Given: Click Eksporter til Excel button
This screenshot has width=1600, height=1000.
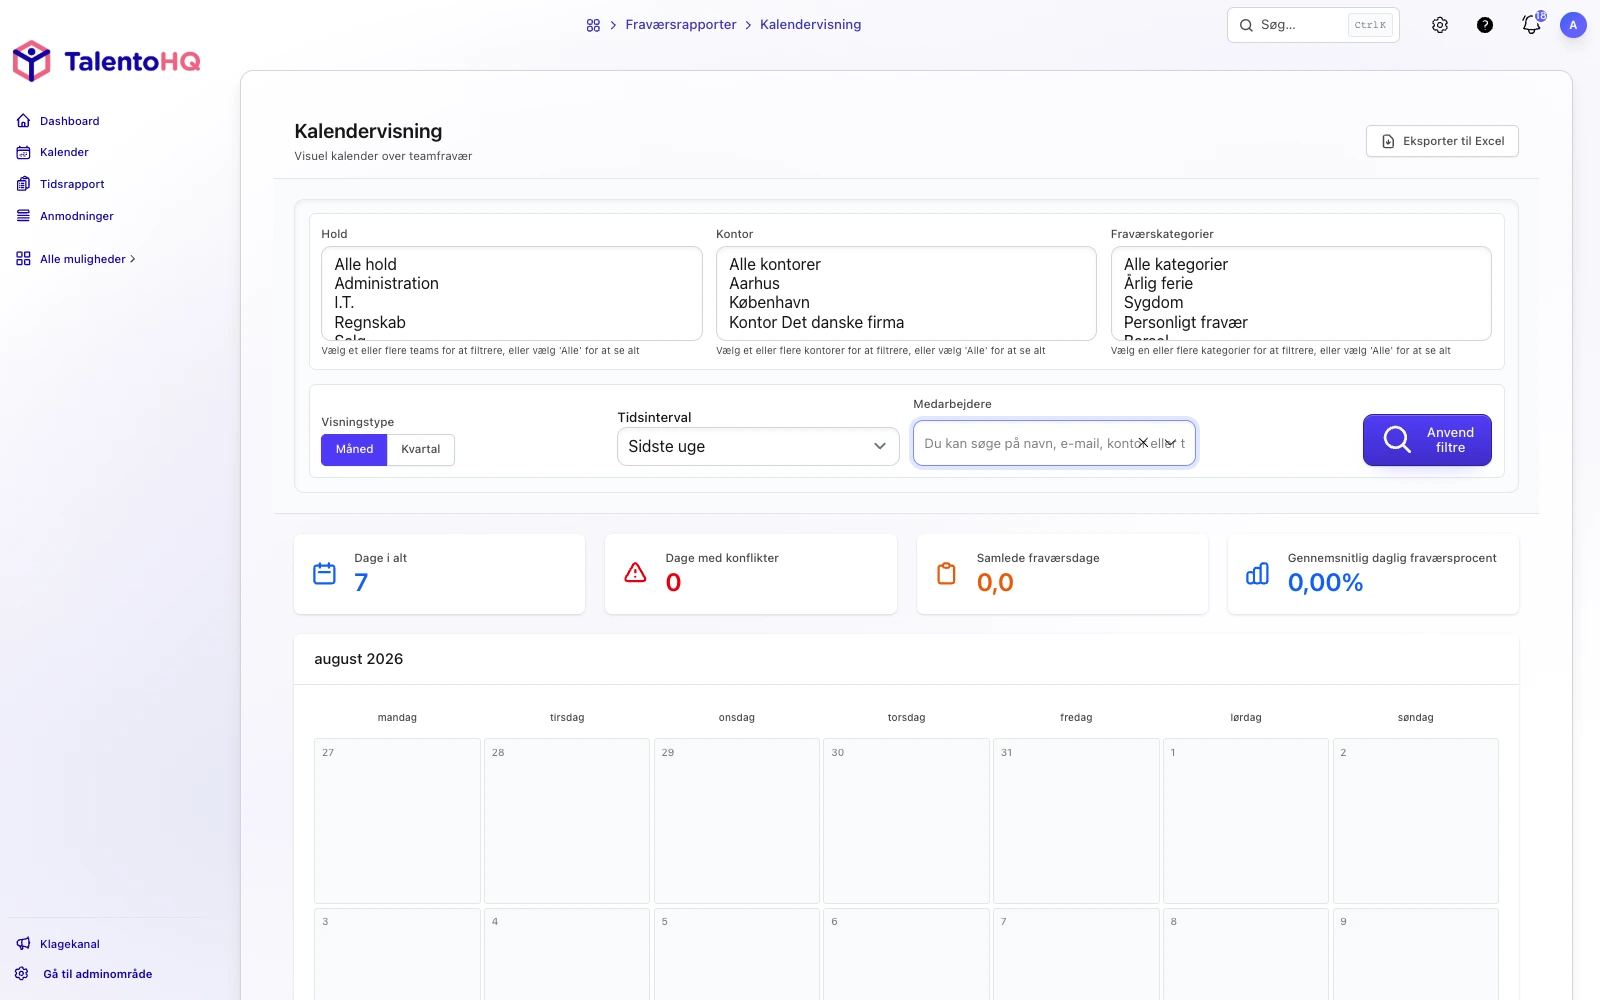Looking at the screenshot, I should [x=1442, y=141].
